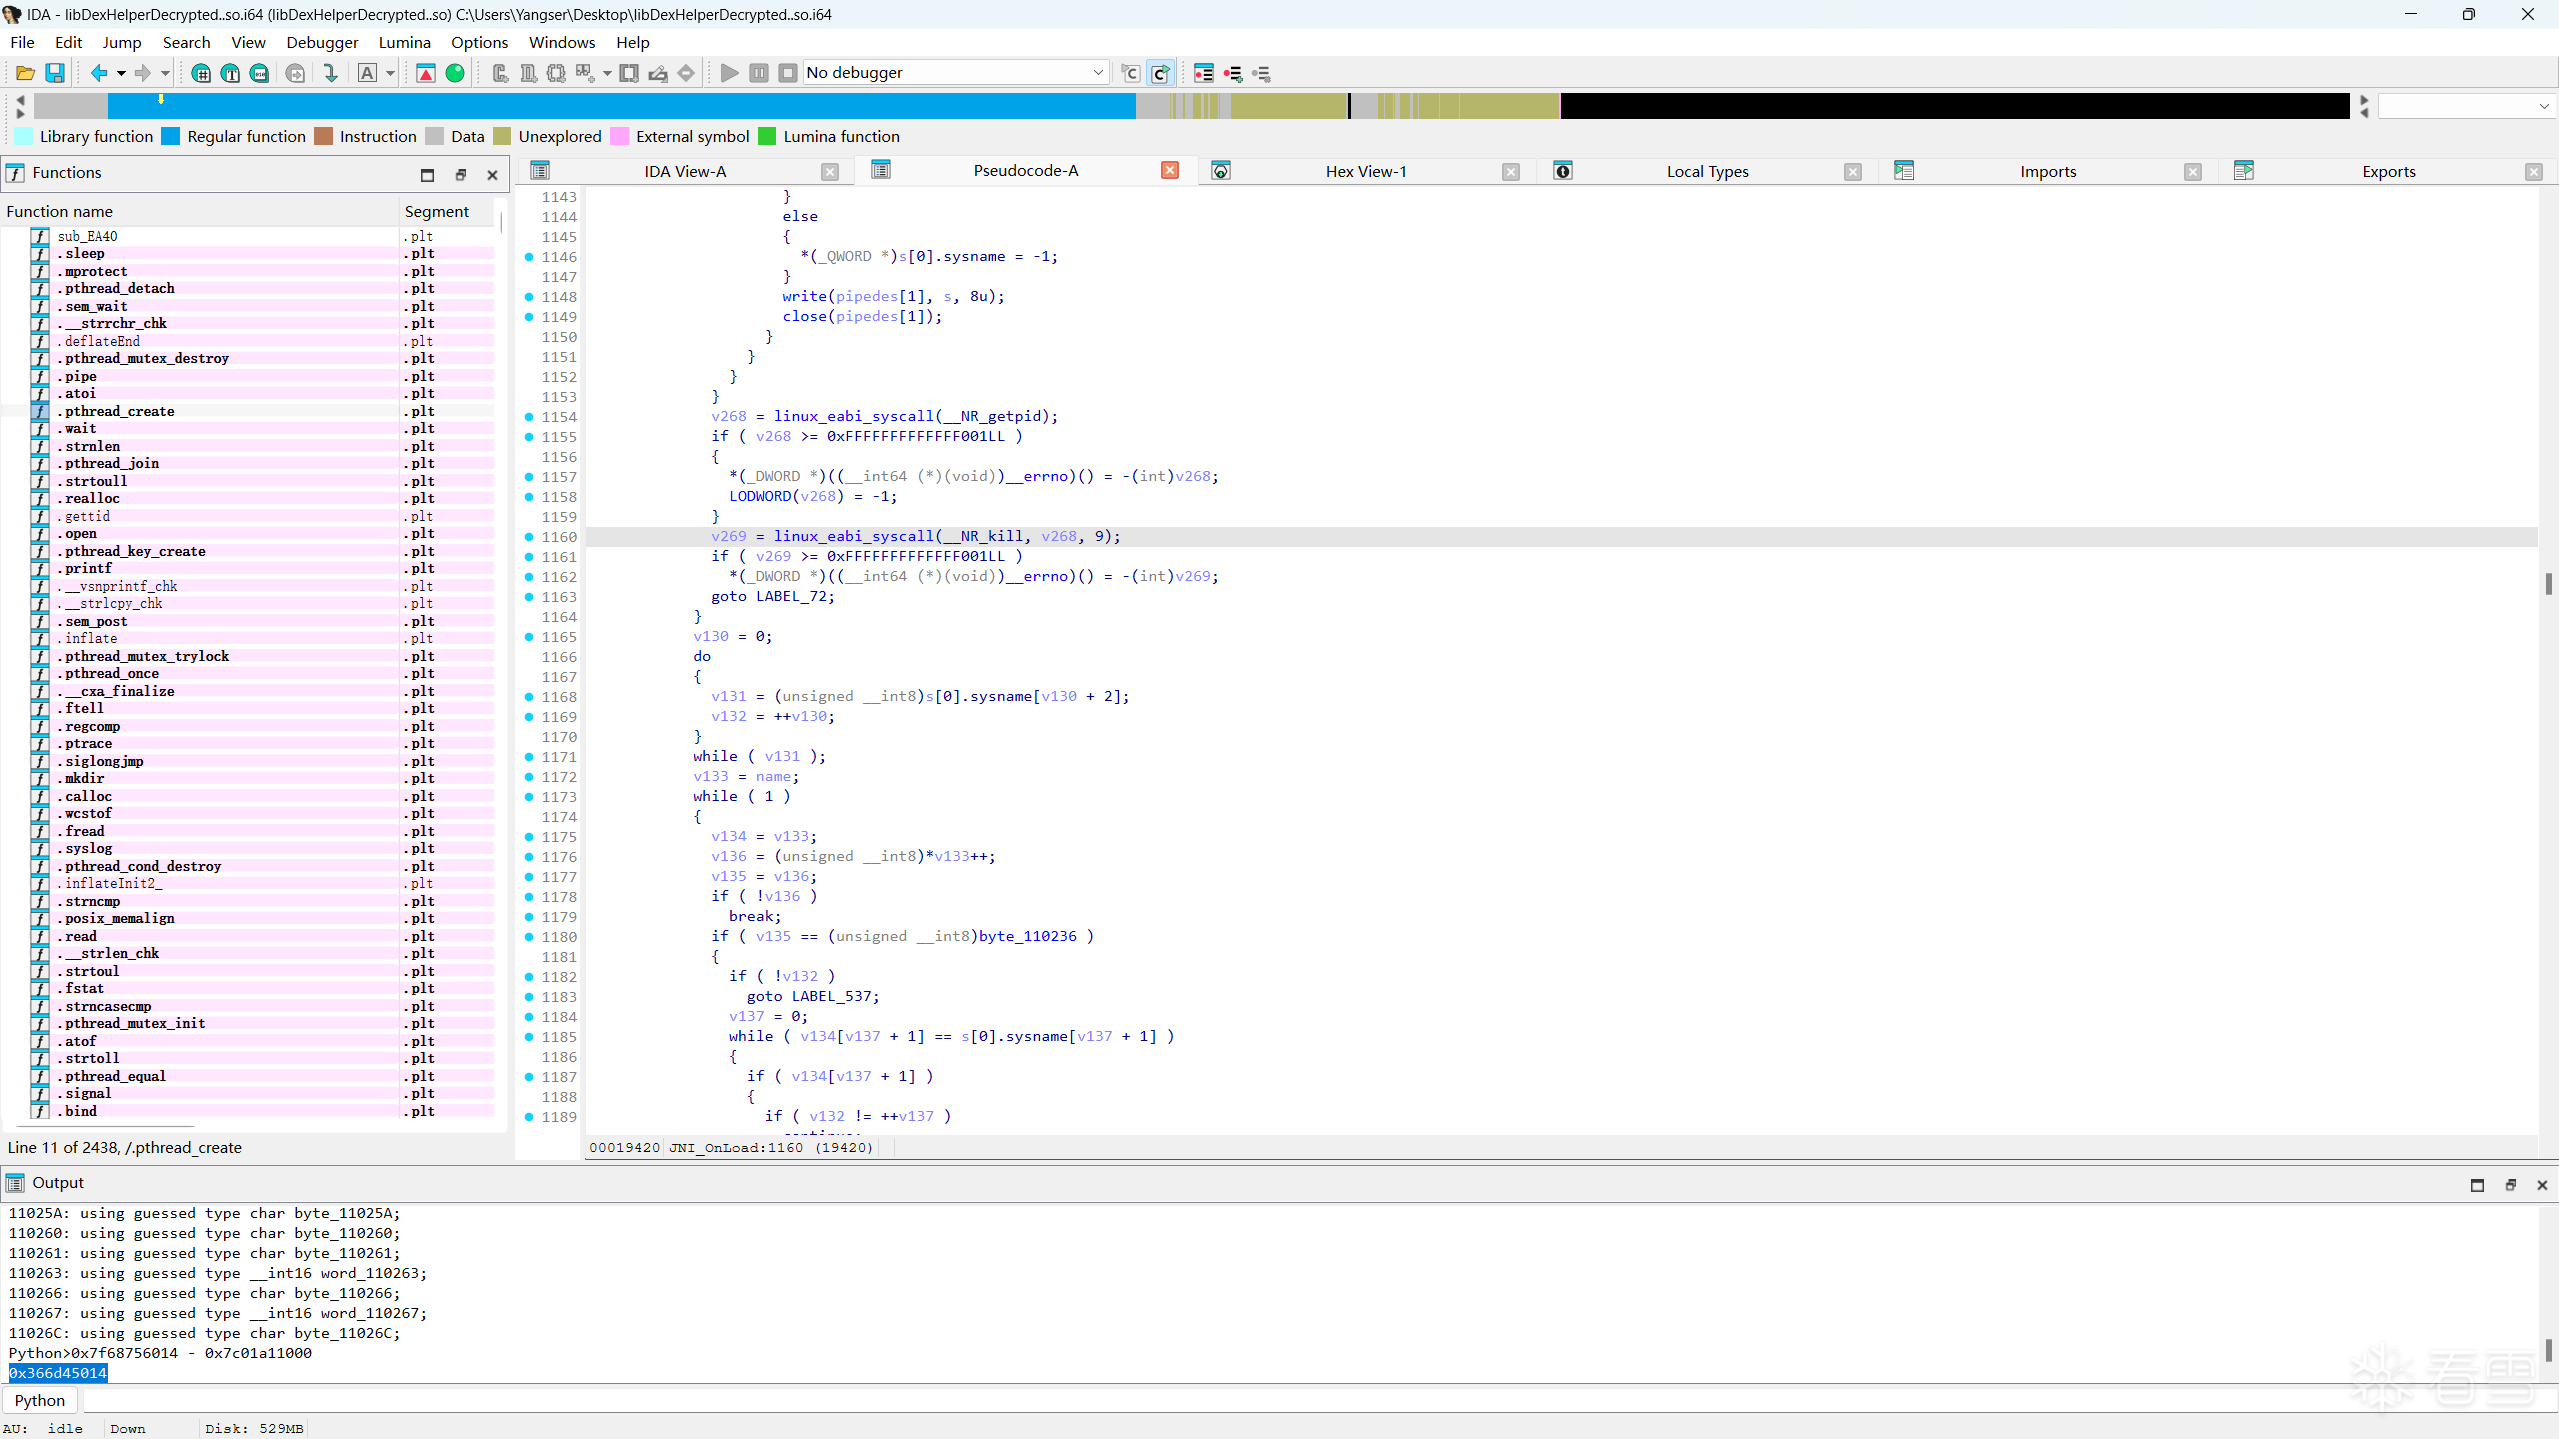This screenshot has height=1439, width=2559.
Task: Open the No debugger dropdown
Action: (1097, 73)
